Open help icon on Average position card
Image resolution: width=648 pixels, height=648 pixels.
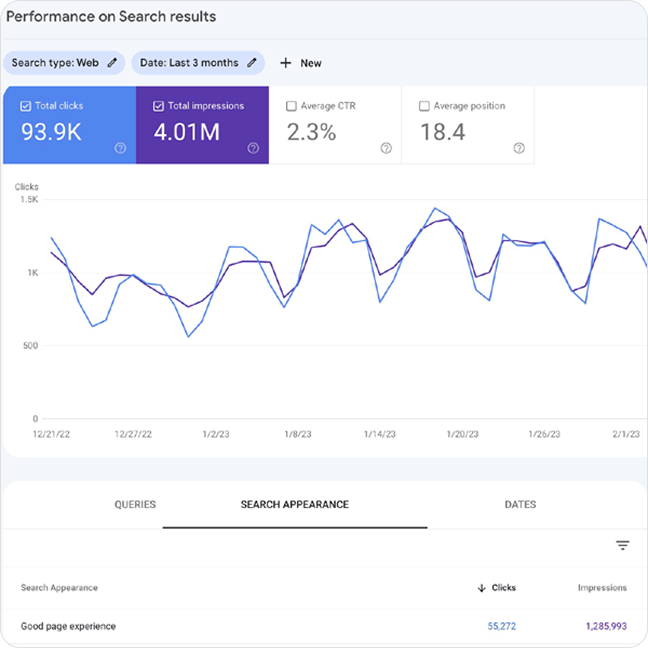tap(519, 148)
